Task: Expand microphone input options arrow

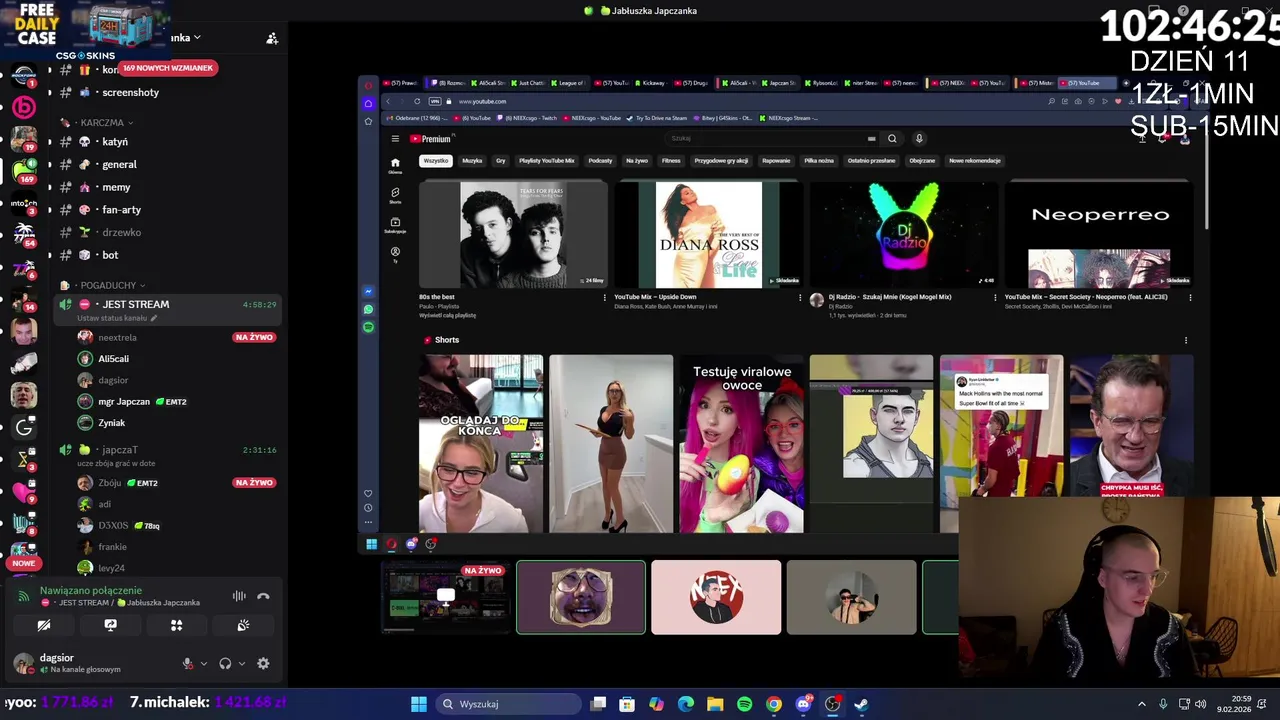Action: point(204,663)
